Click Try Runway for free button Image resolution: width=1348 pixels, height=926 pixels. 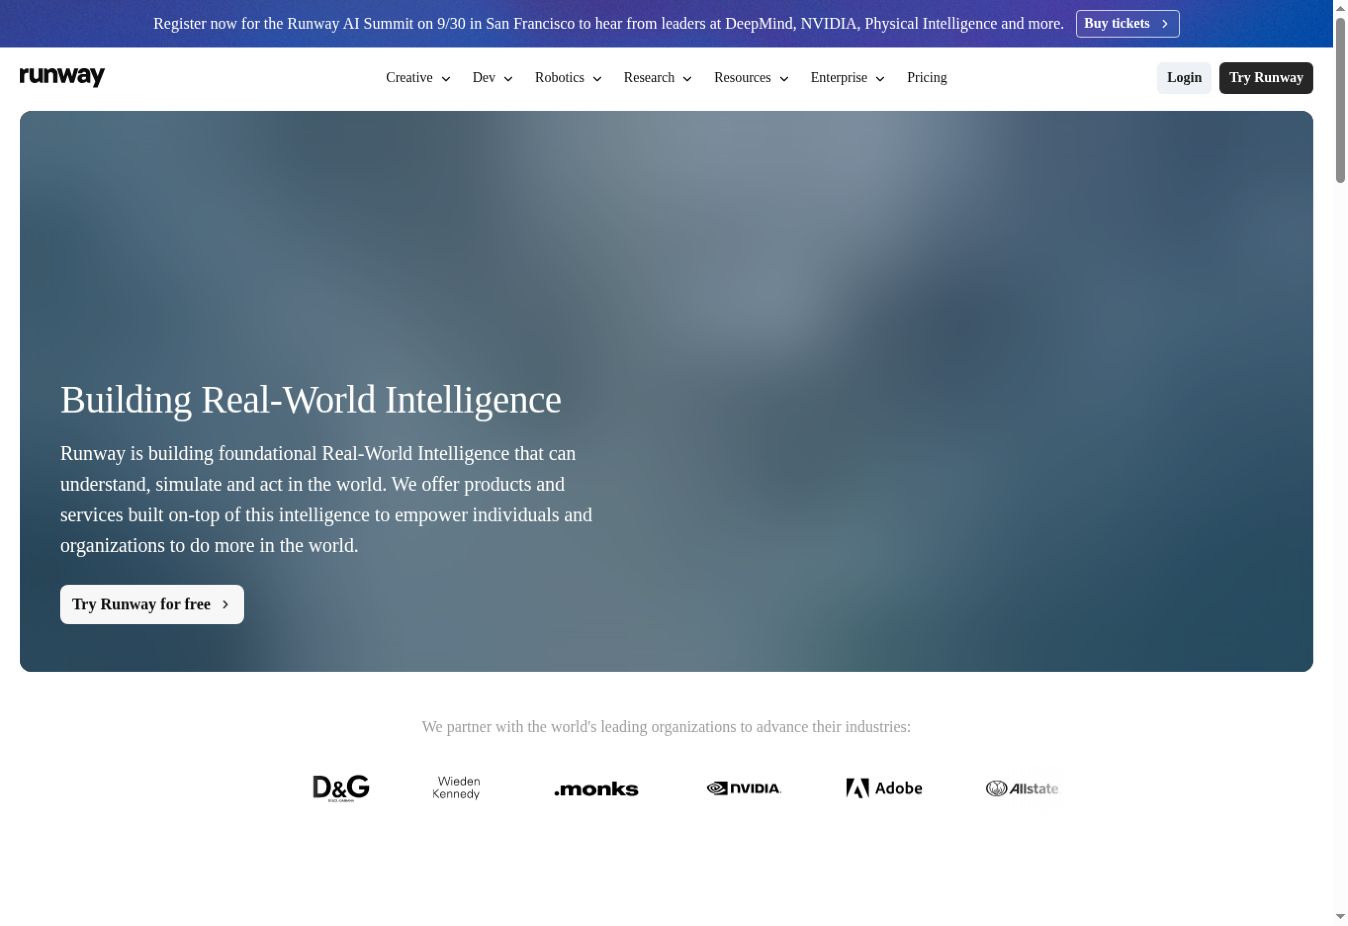[x=152, y=604]
